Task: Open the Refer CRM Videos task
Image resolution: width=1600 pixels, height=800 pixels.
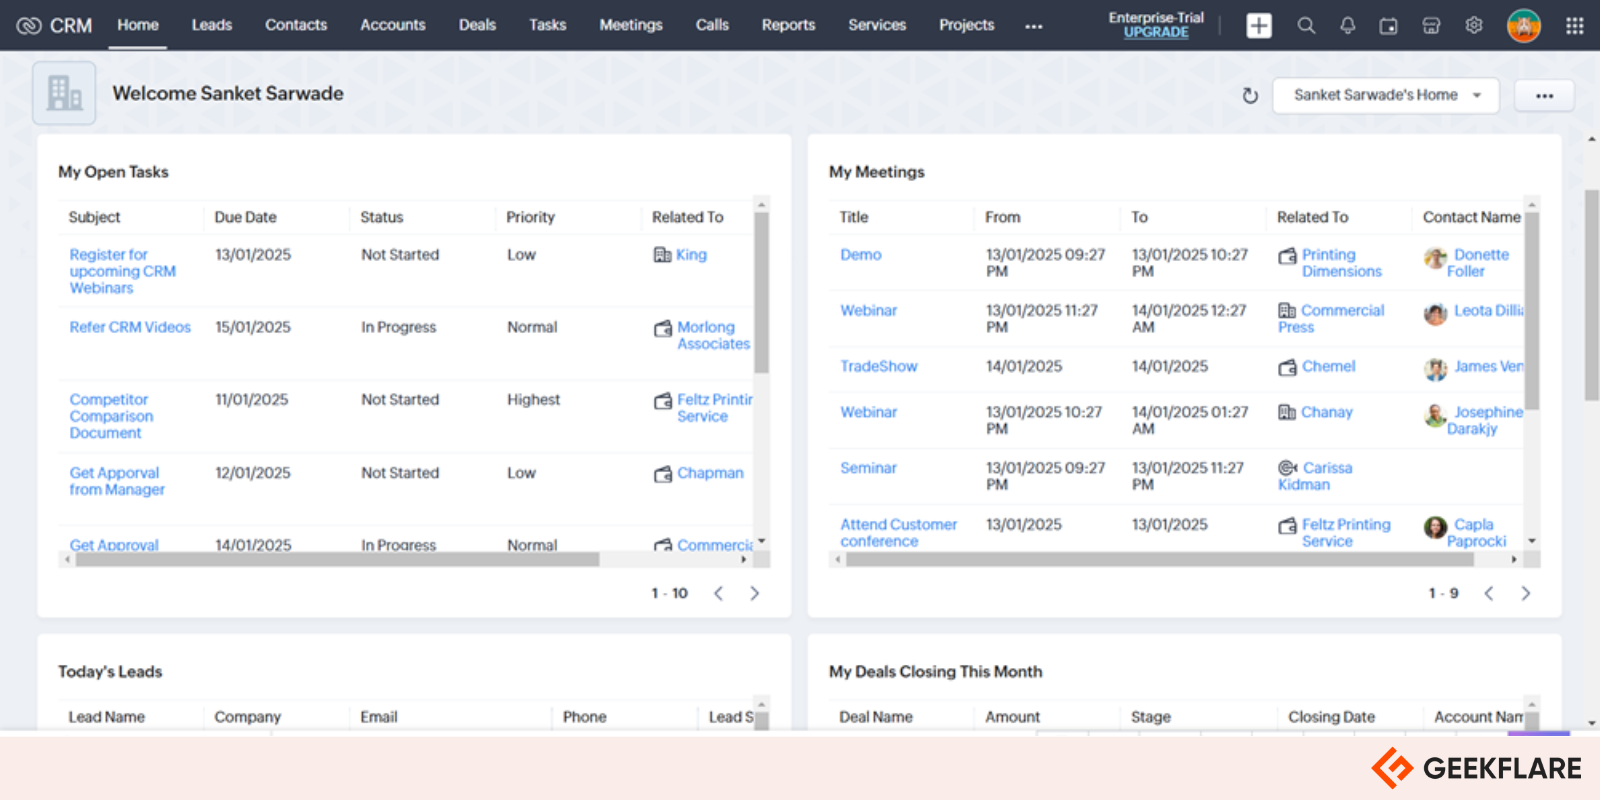Action: point(130,327)
